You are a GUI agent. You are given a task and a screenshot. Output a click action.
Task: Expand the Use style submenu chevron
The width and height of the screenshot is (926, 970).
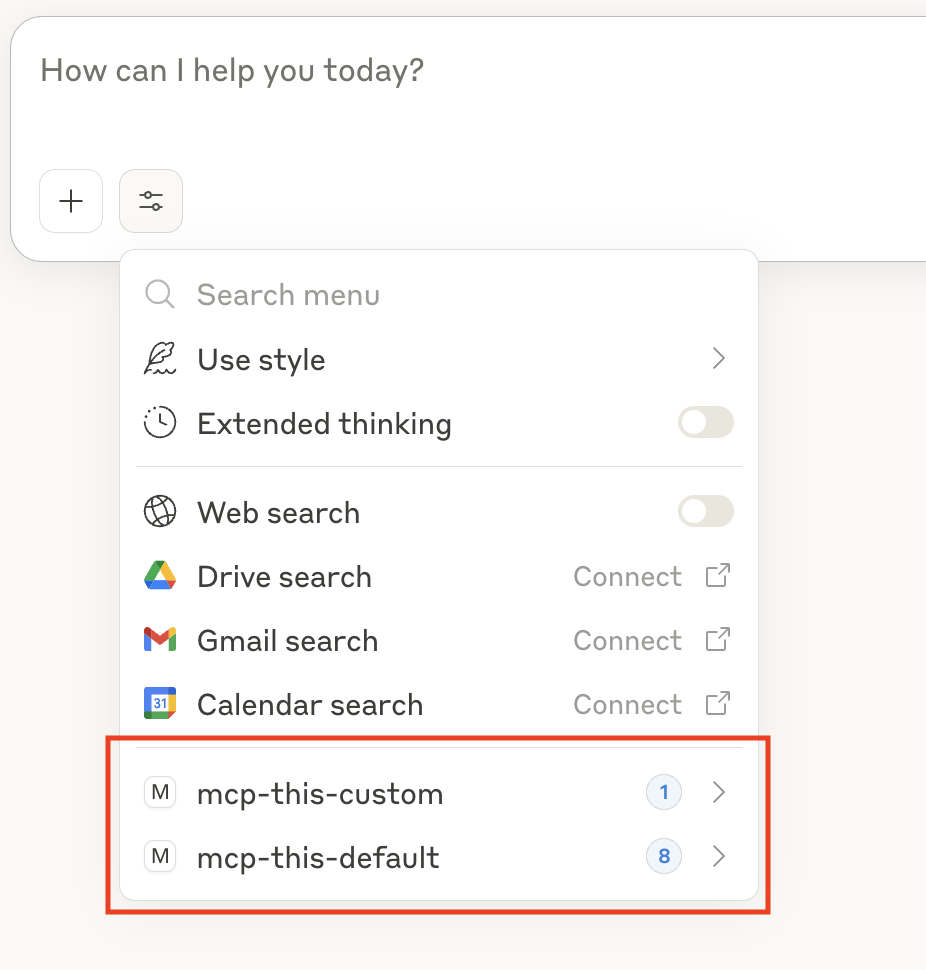[718, 358]
